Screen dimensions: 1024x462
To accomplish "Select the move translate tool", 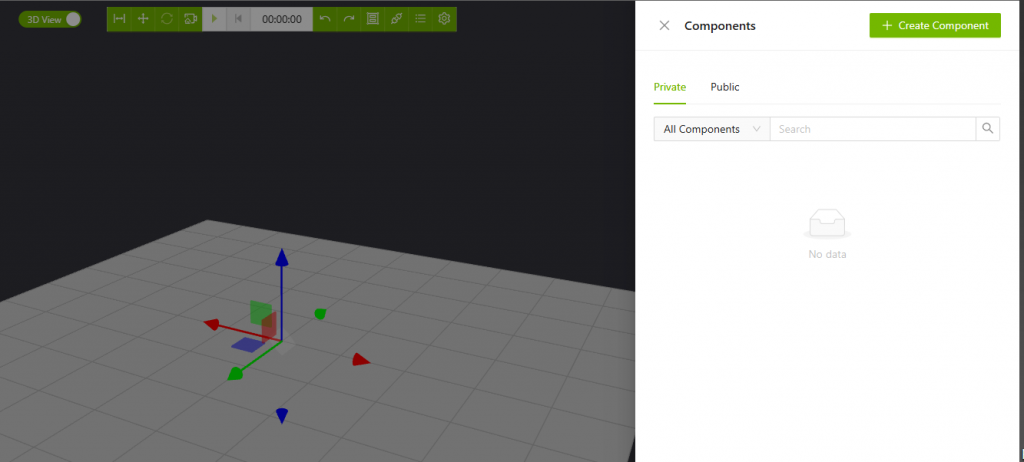I will point(143,19).
